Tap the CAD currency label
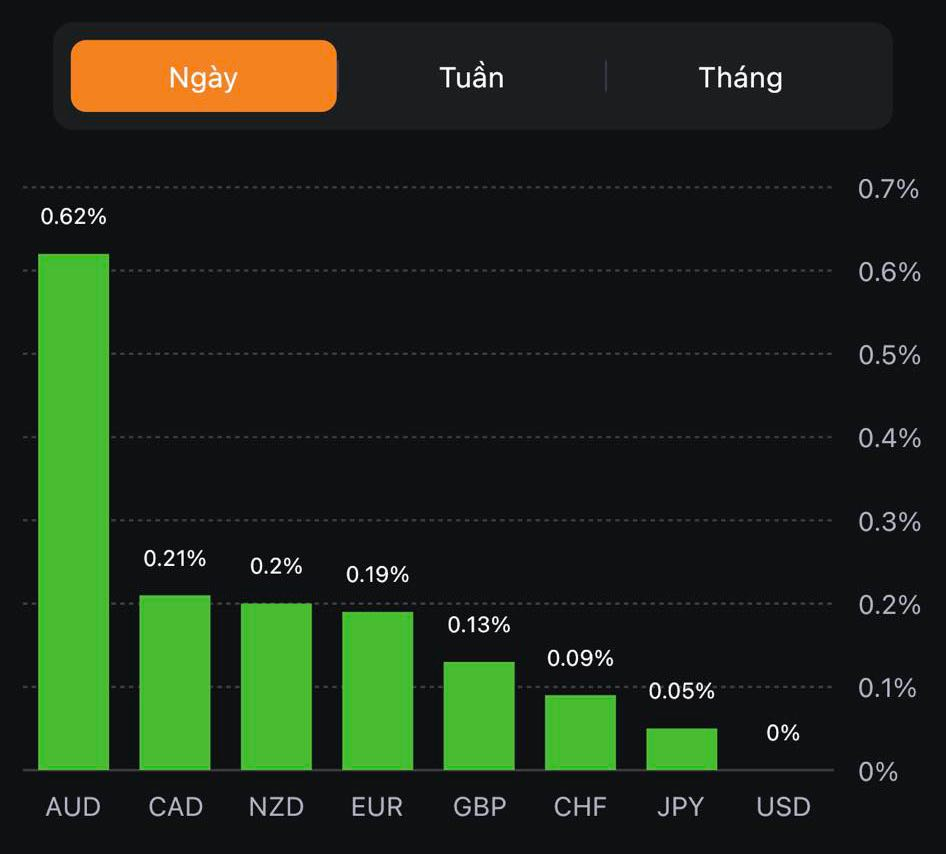 pyautogui.click(x=175, y=807)
